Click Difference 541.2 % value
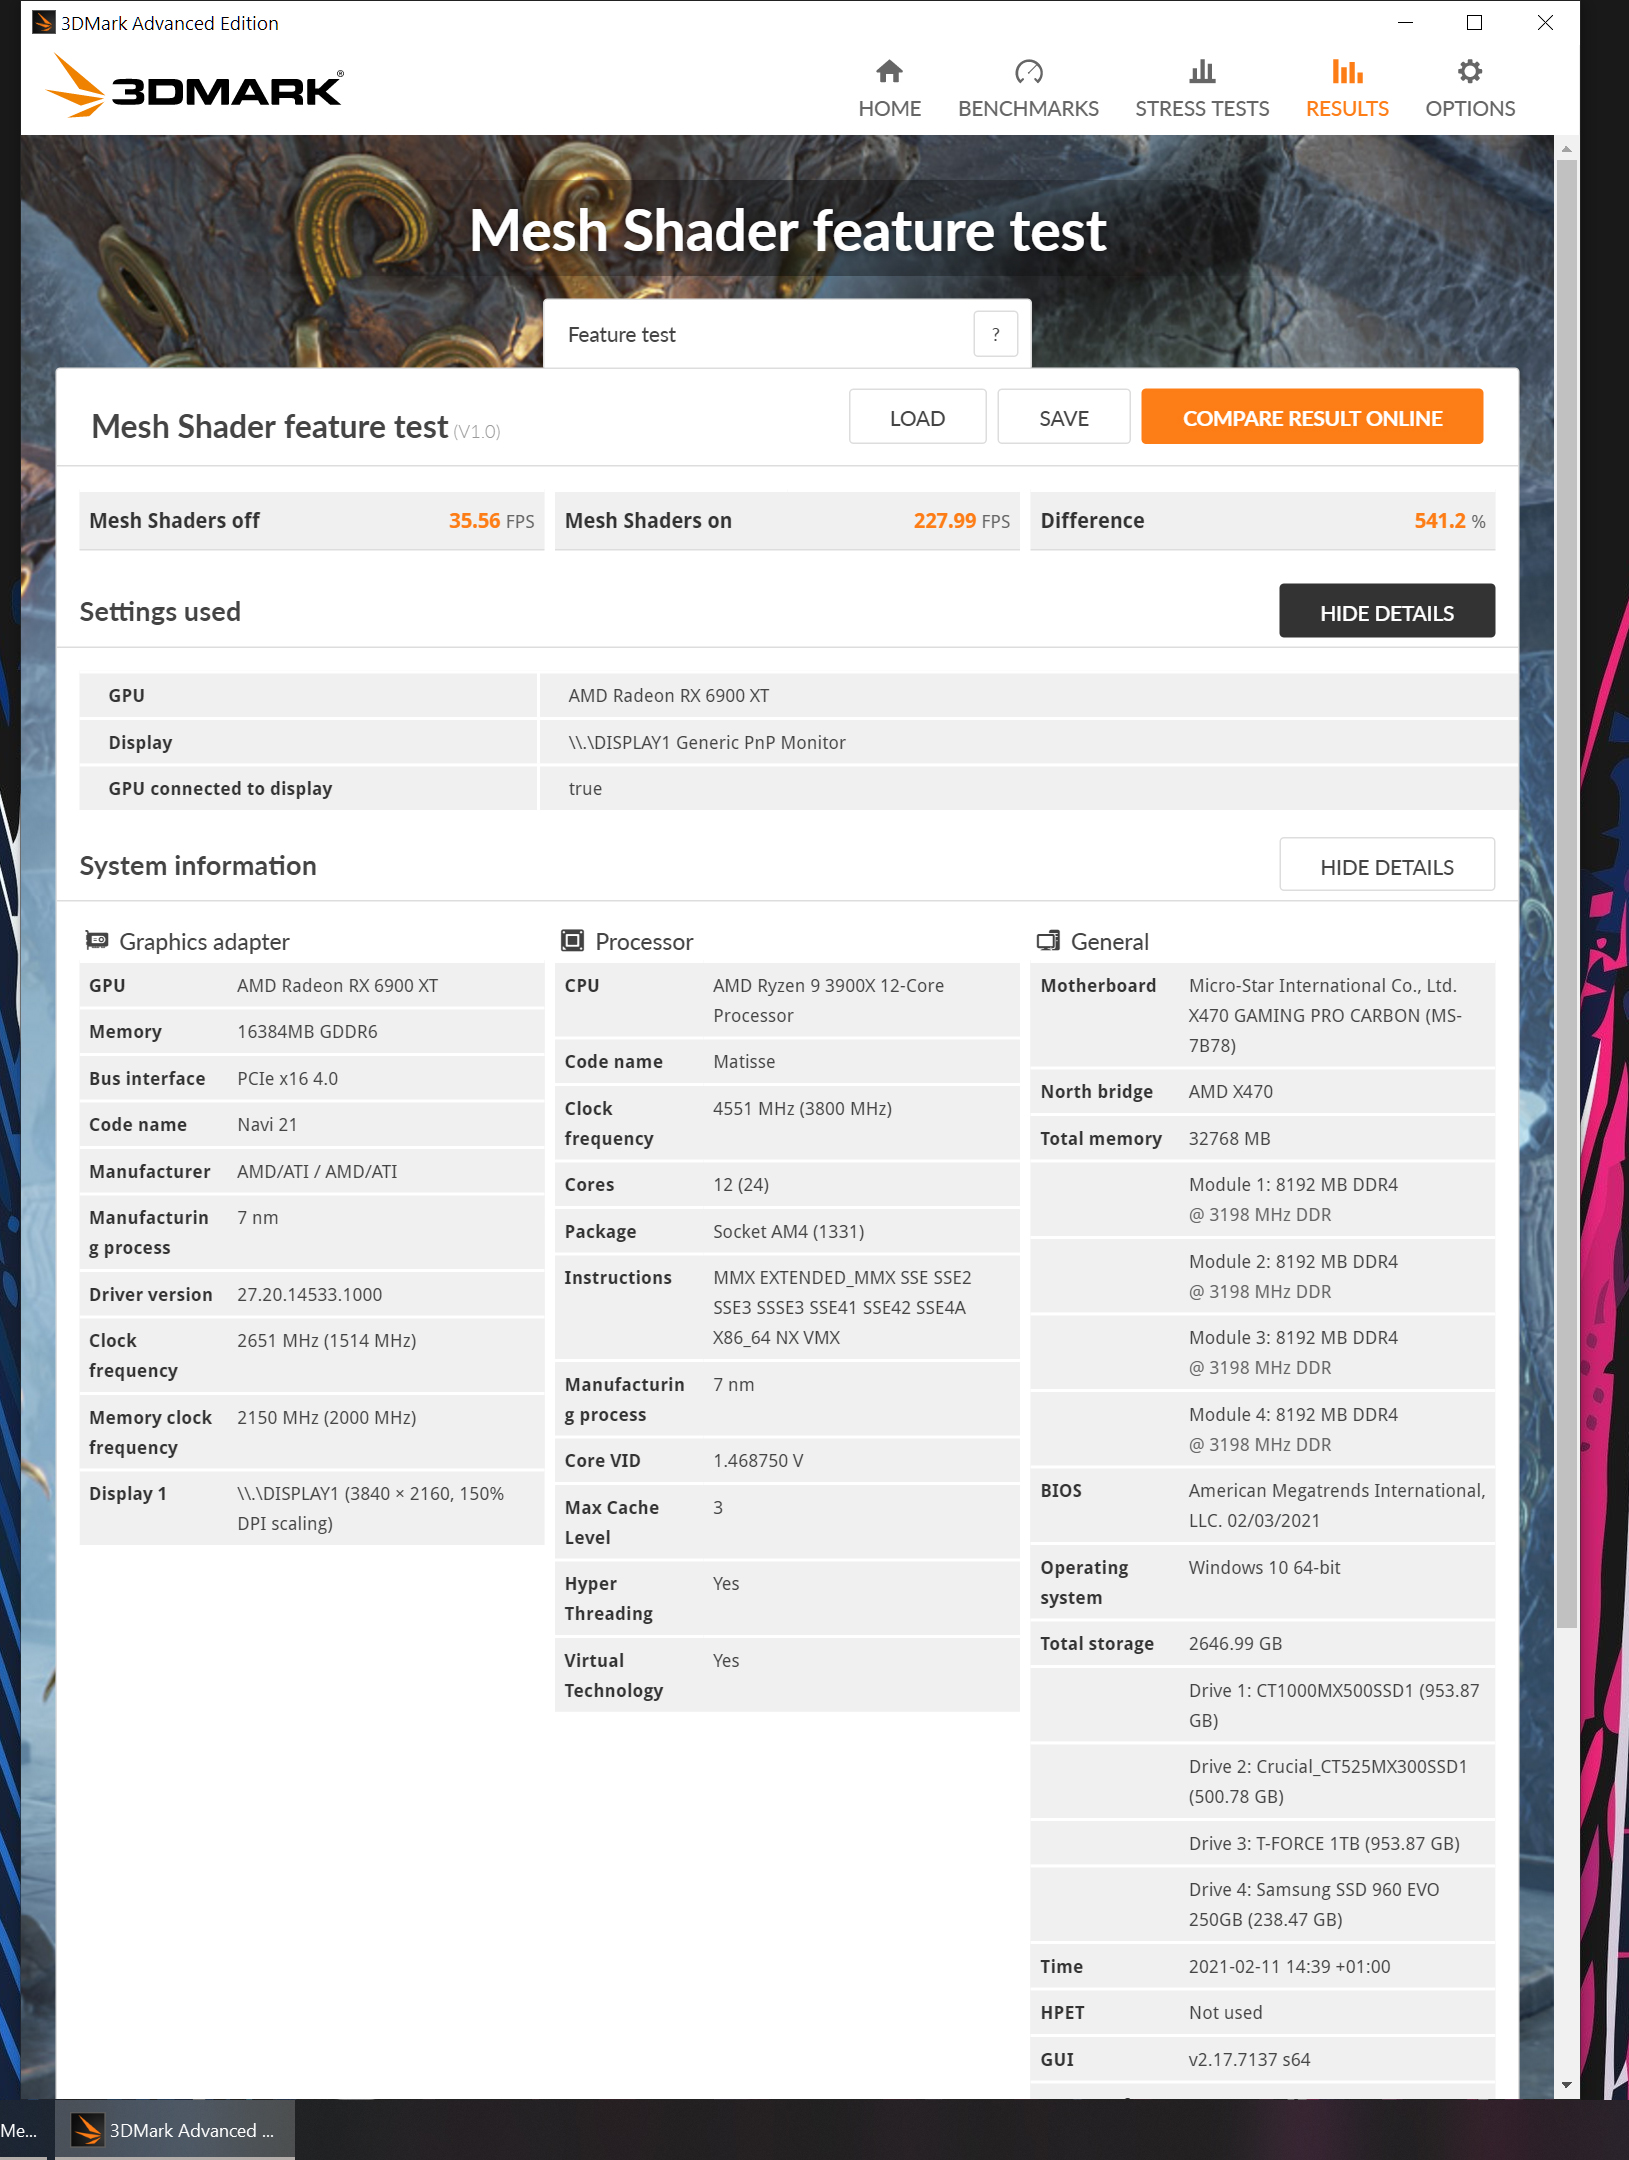Screen dimensions: 1629x2160 click(1449, 520)
